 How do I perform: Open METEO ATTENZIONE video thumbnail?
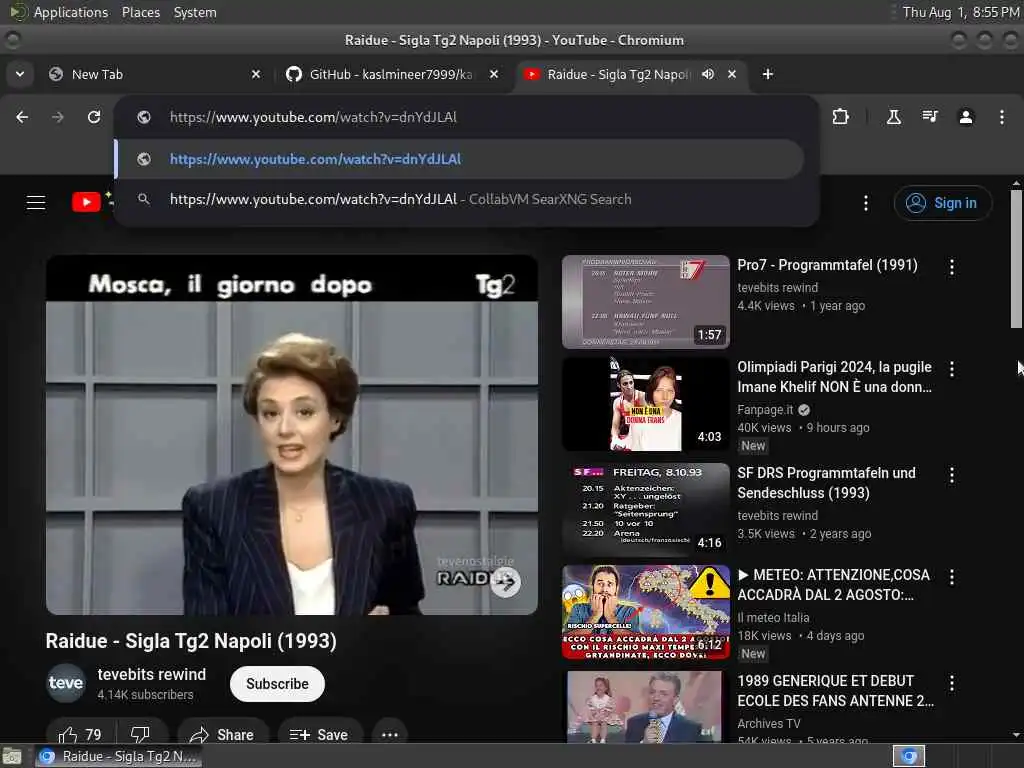click(x=645, y=612)
